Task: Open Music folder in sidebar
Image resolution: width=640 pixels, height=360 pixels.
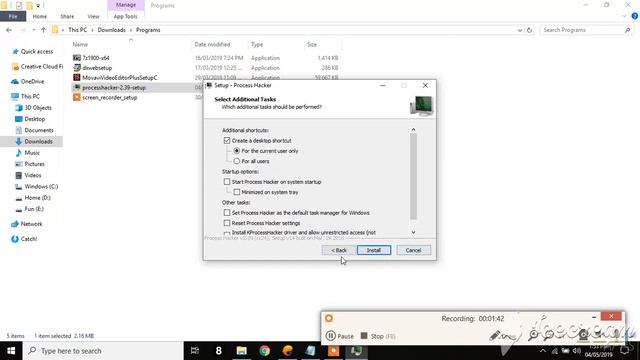Action: click(32, 153)
